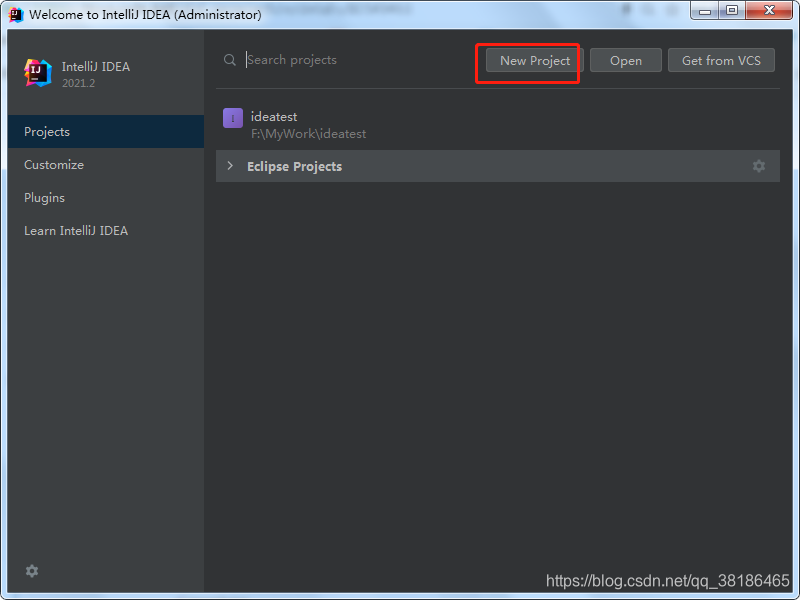Open the ideatest recent project

(497, 125)
